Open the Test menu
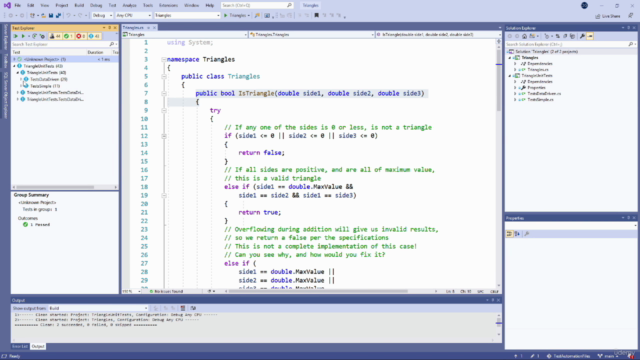640x360 pixels. click(112, 5)
